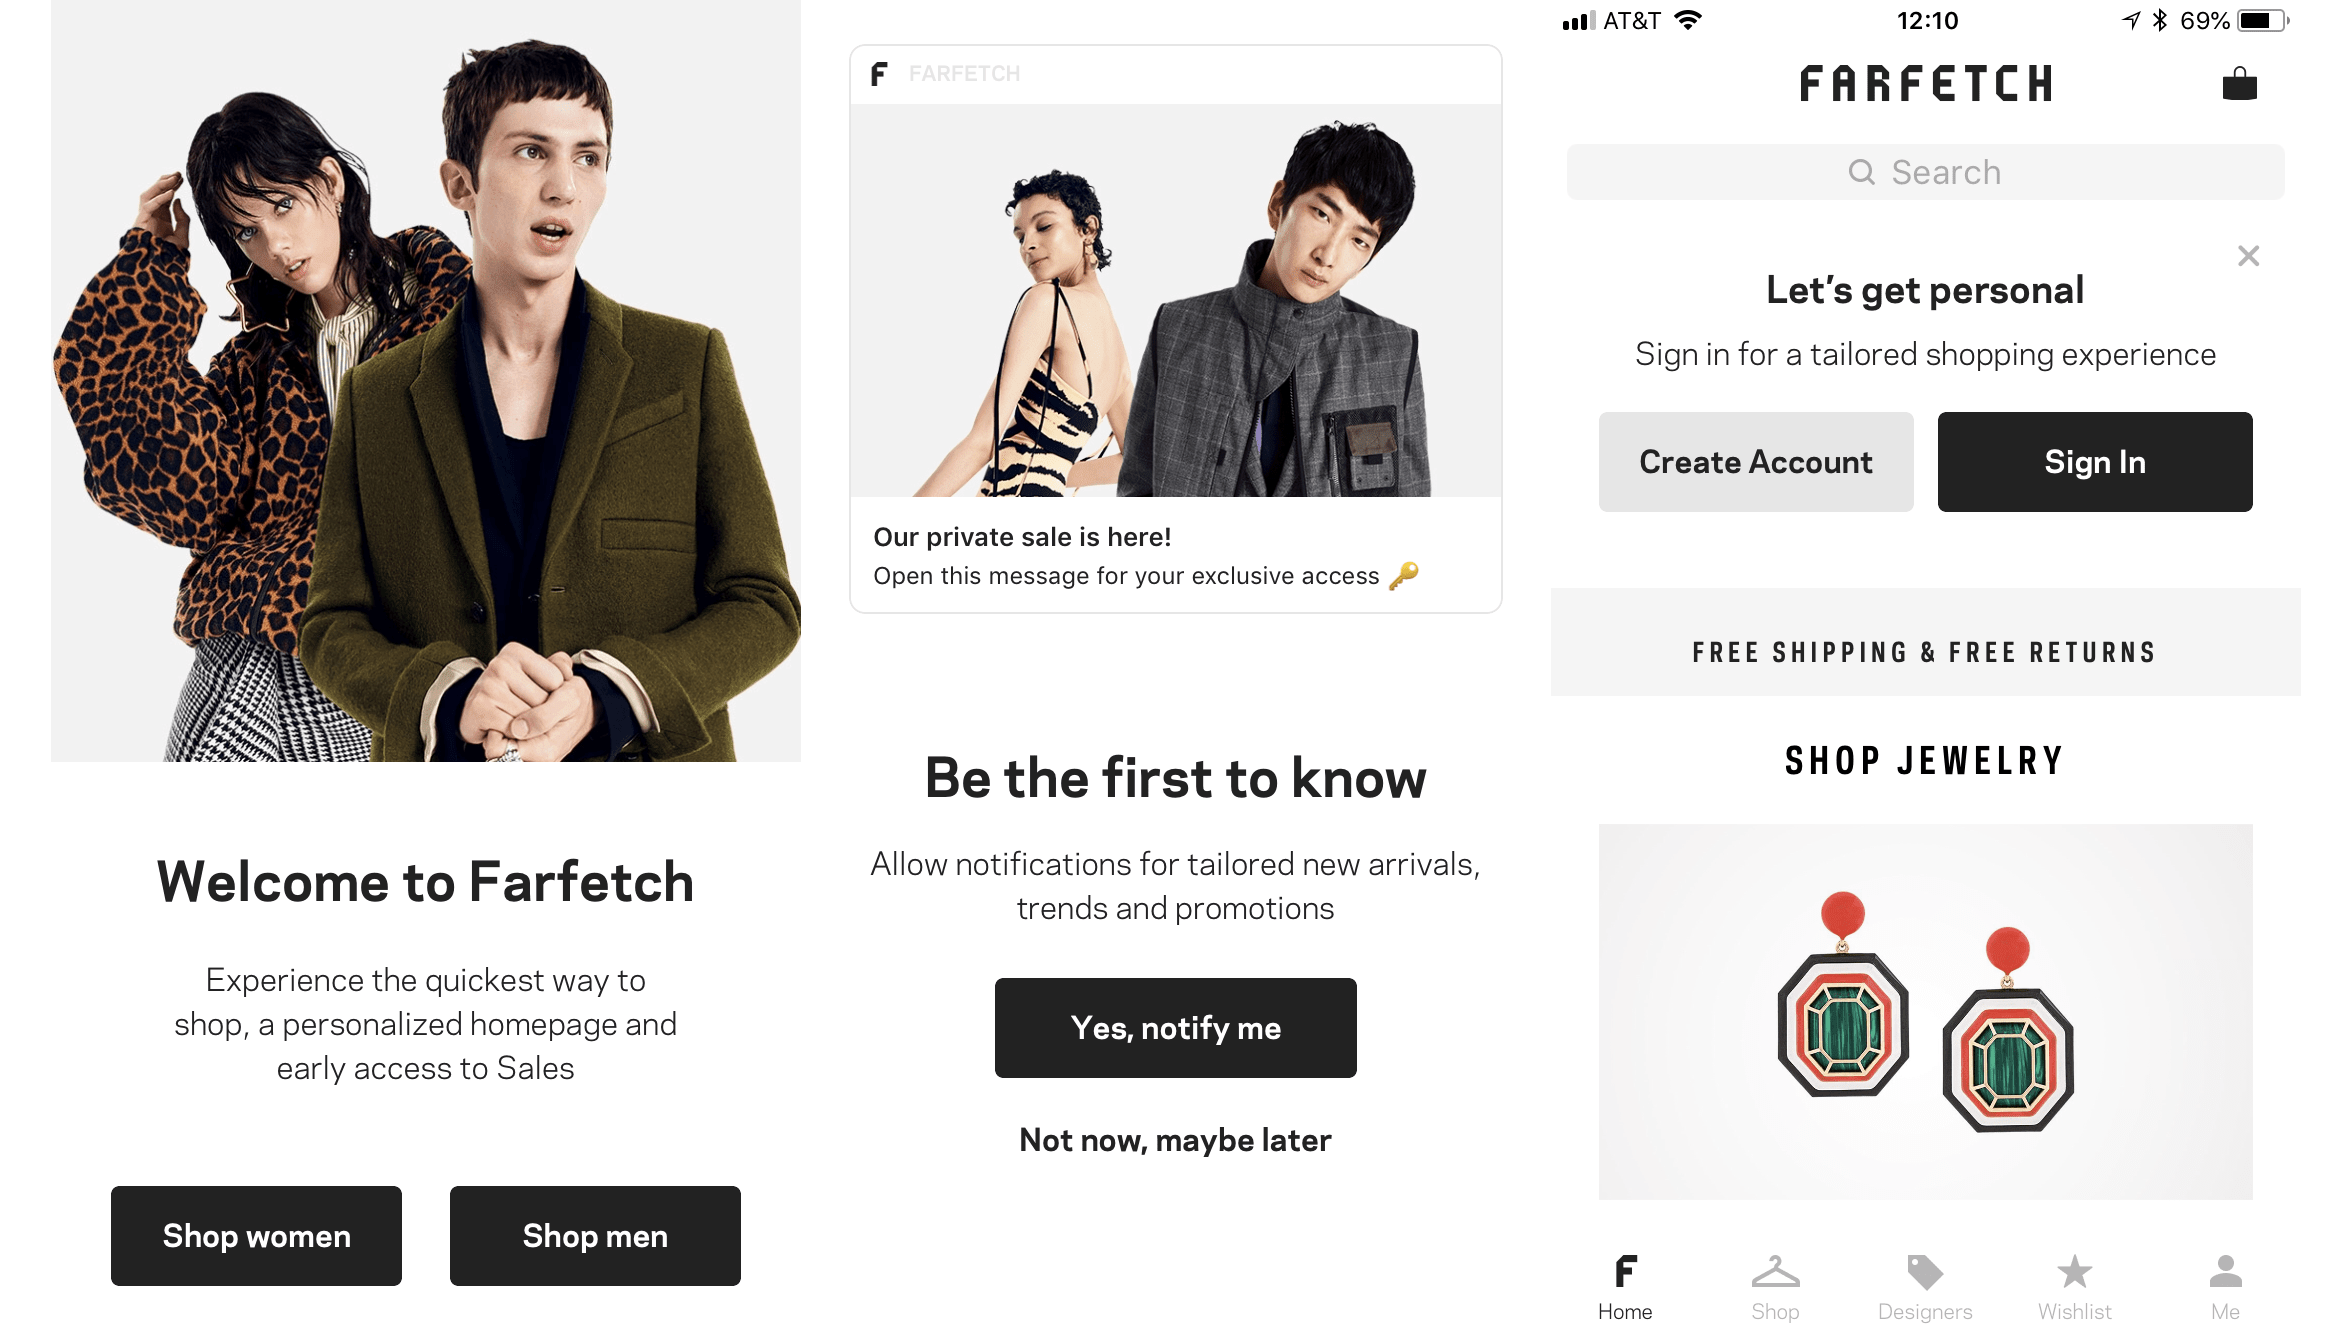Viewport: 2344px width, 1334px height.
Task: Select Not now maybe later option
Action: coord(1175,1138)
